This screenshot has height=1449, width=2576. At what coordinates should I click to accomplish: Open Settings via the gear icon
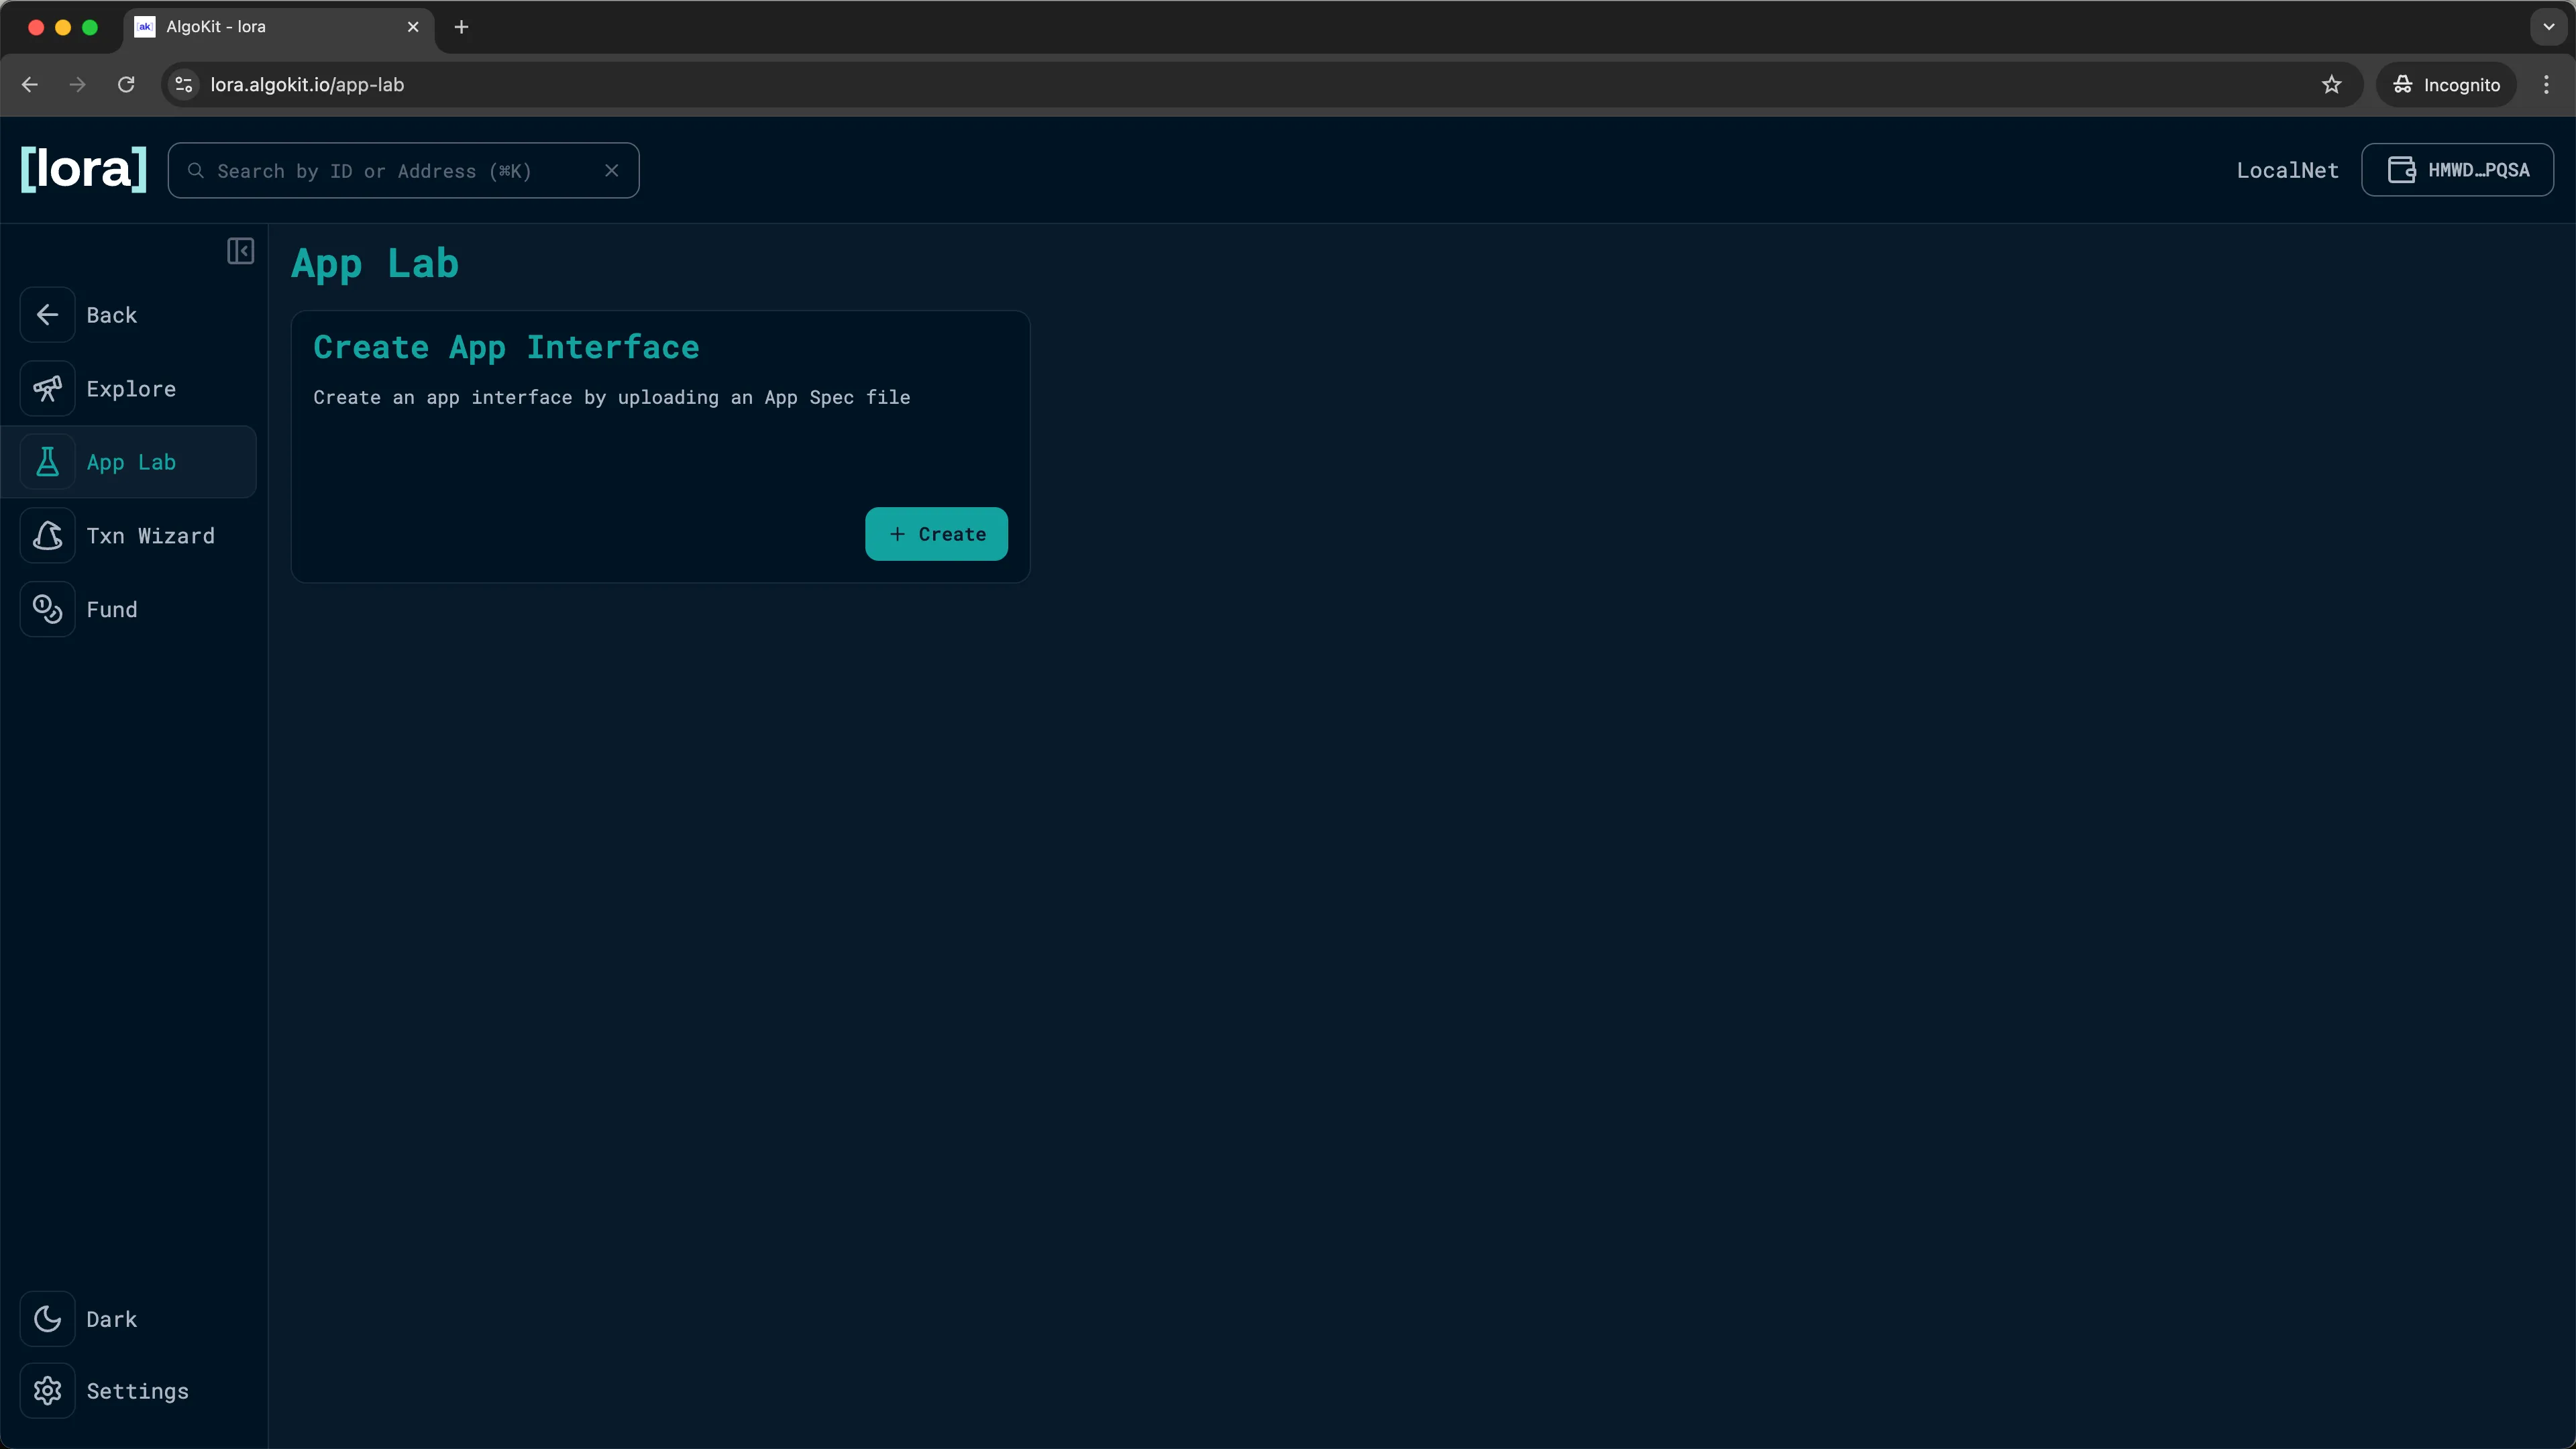47,1391
